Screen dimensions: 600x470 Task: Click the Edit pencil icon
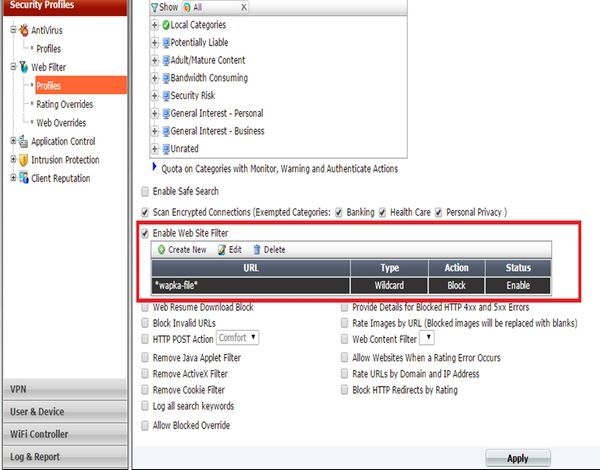pos(222,250)
